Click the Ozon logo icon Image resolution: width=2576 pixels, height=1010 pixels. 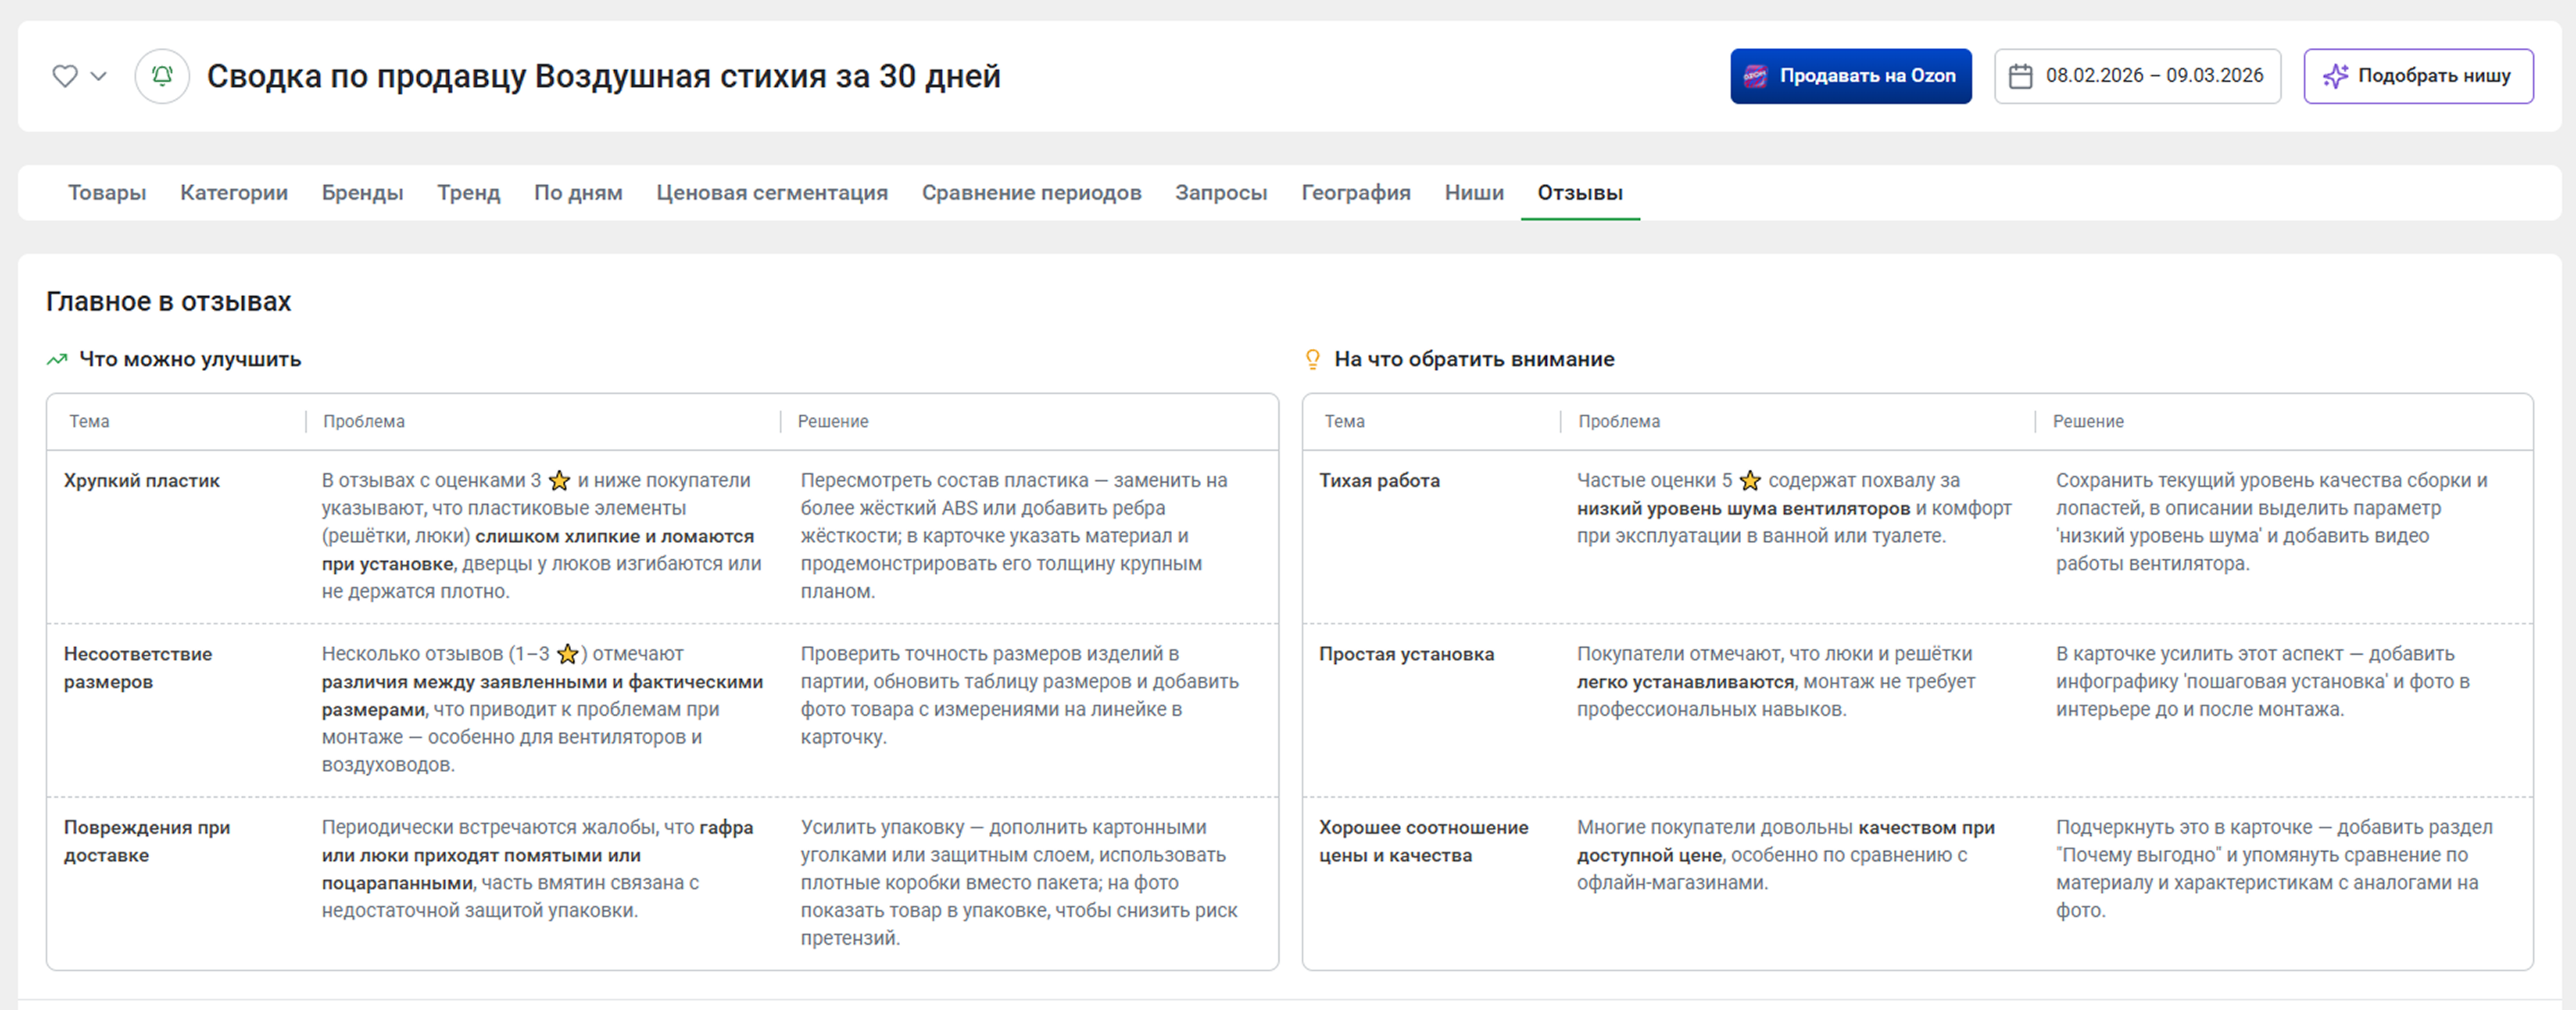coord(1755,76)
